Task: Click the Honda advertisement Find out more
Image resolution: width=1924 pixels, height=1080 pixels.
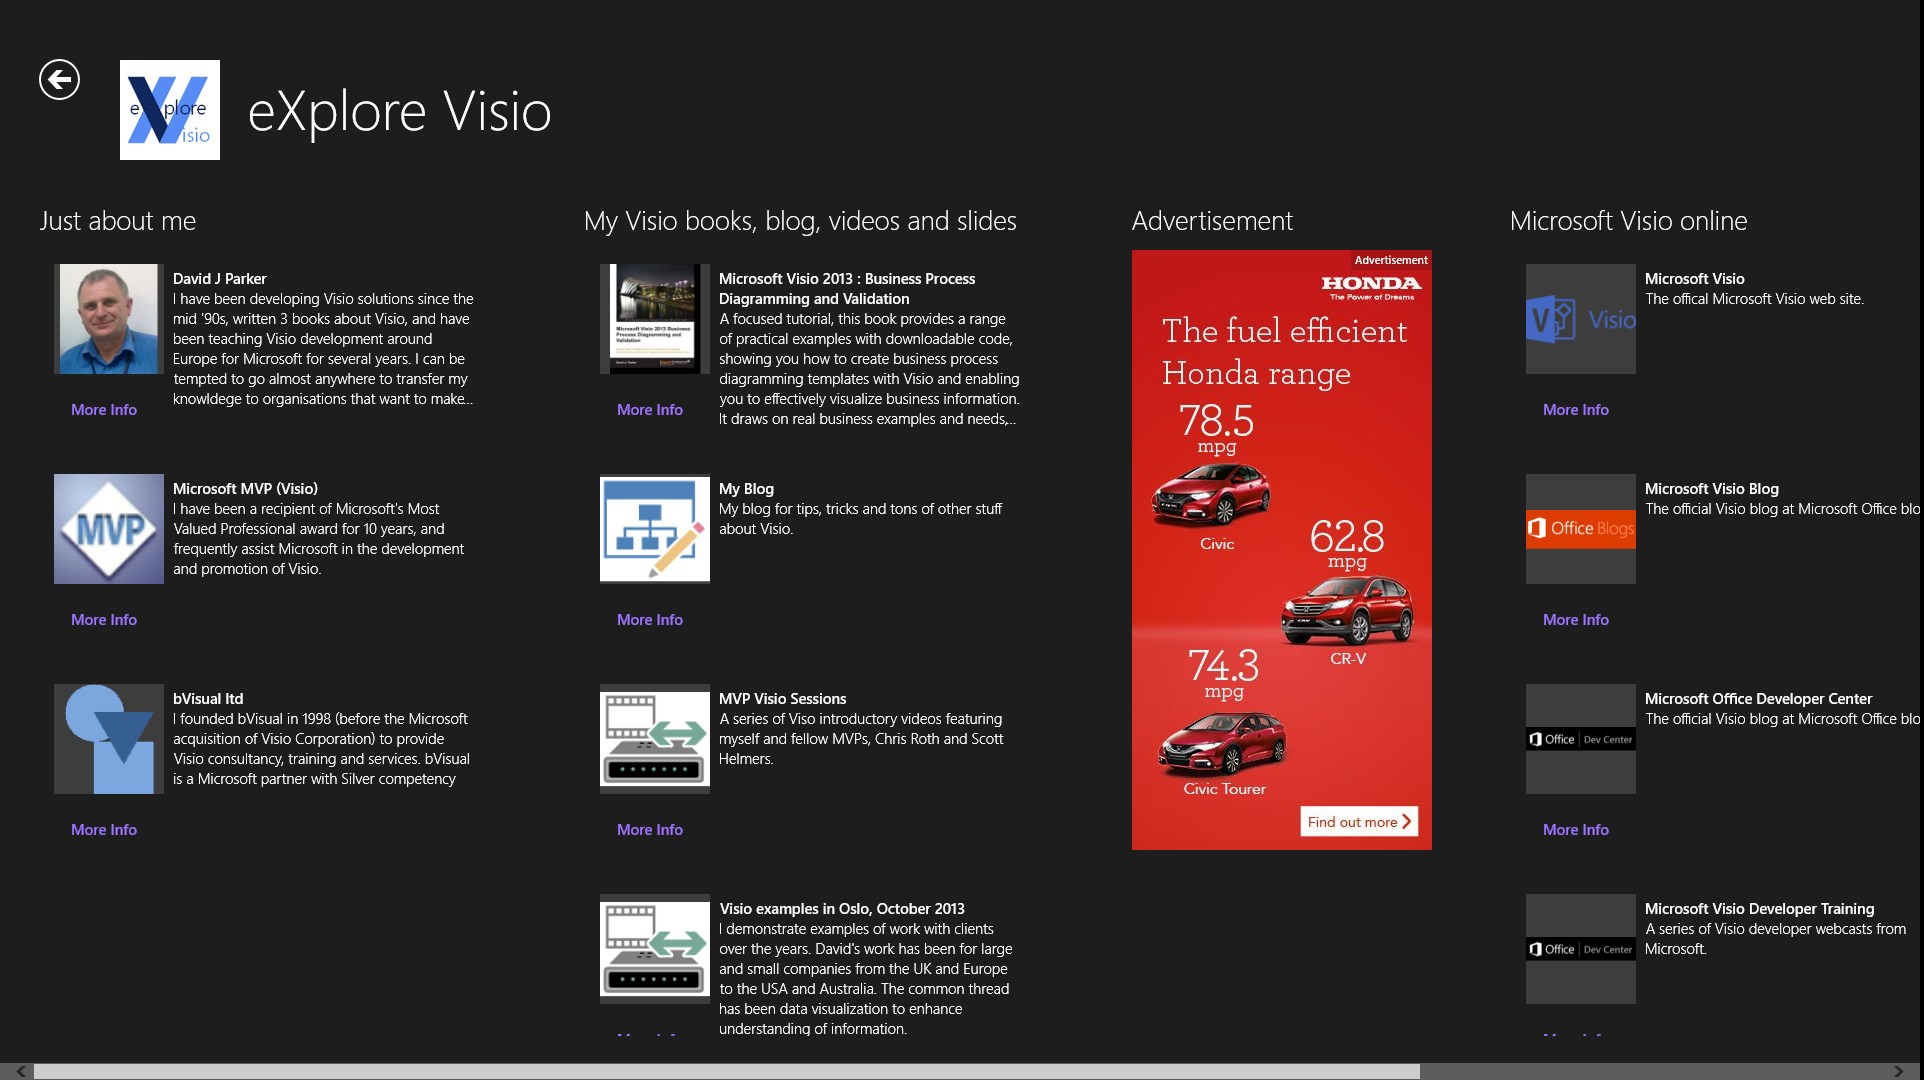Action: click(1361, 822)
